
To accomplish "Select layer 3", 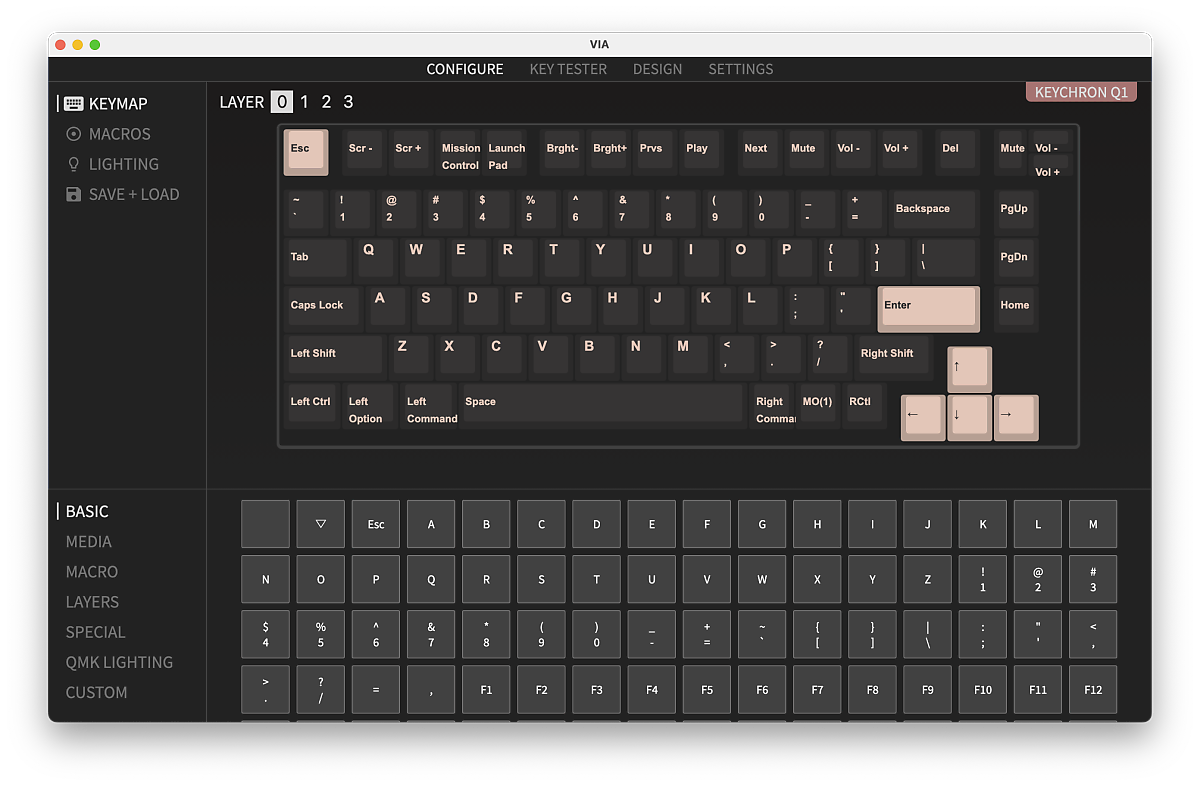I will tap(348, 102).
